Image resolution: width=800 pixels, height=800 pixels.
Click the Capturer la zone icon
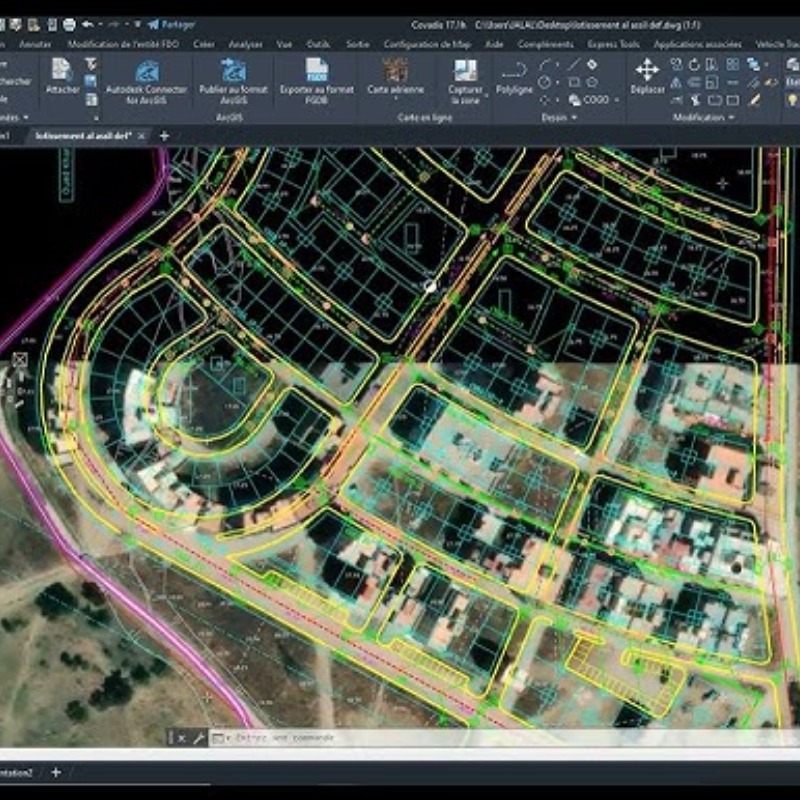pos(466,72)
